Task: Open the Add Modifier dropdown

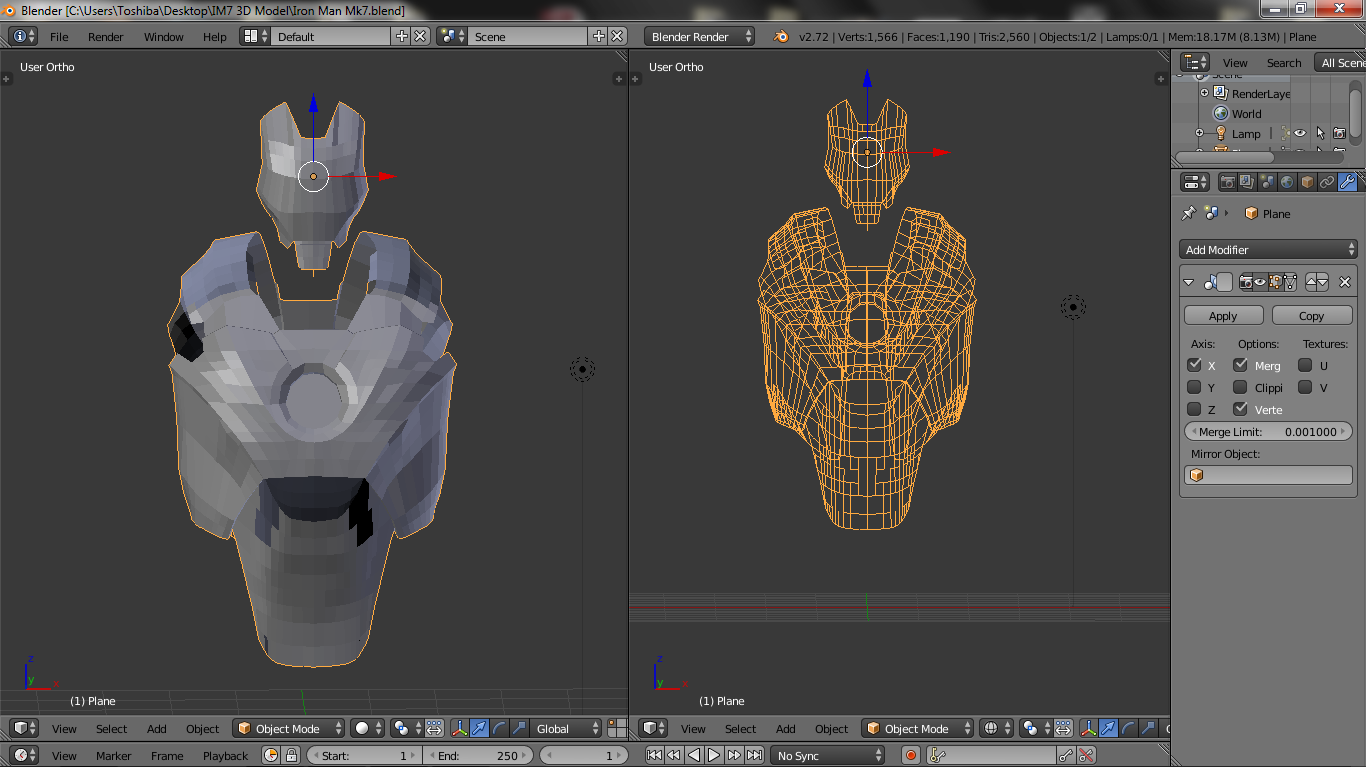Action: [x=1268, y=250]
